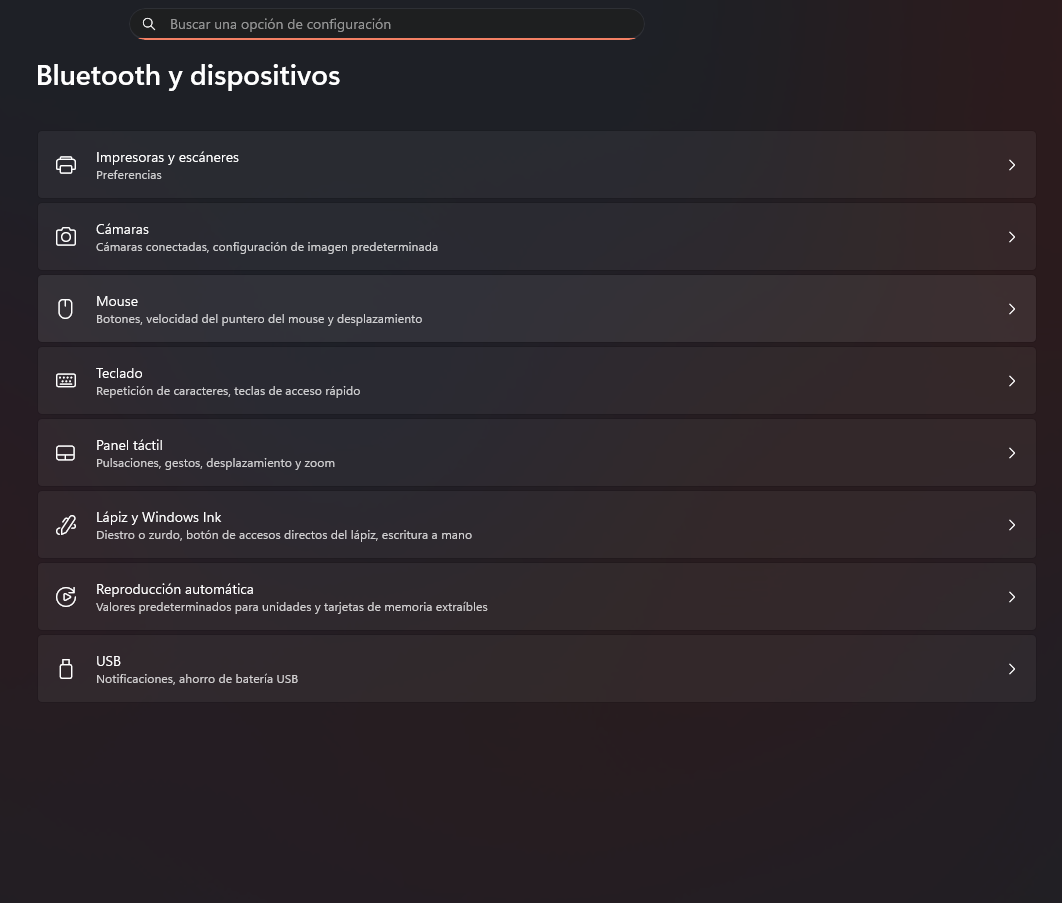
Task: Open the Reproducción automática title label
Action: pos(175,589)
